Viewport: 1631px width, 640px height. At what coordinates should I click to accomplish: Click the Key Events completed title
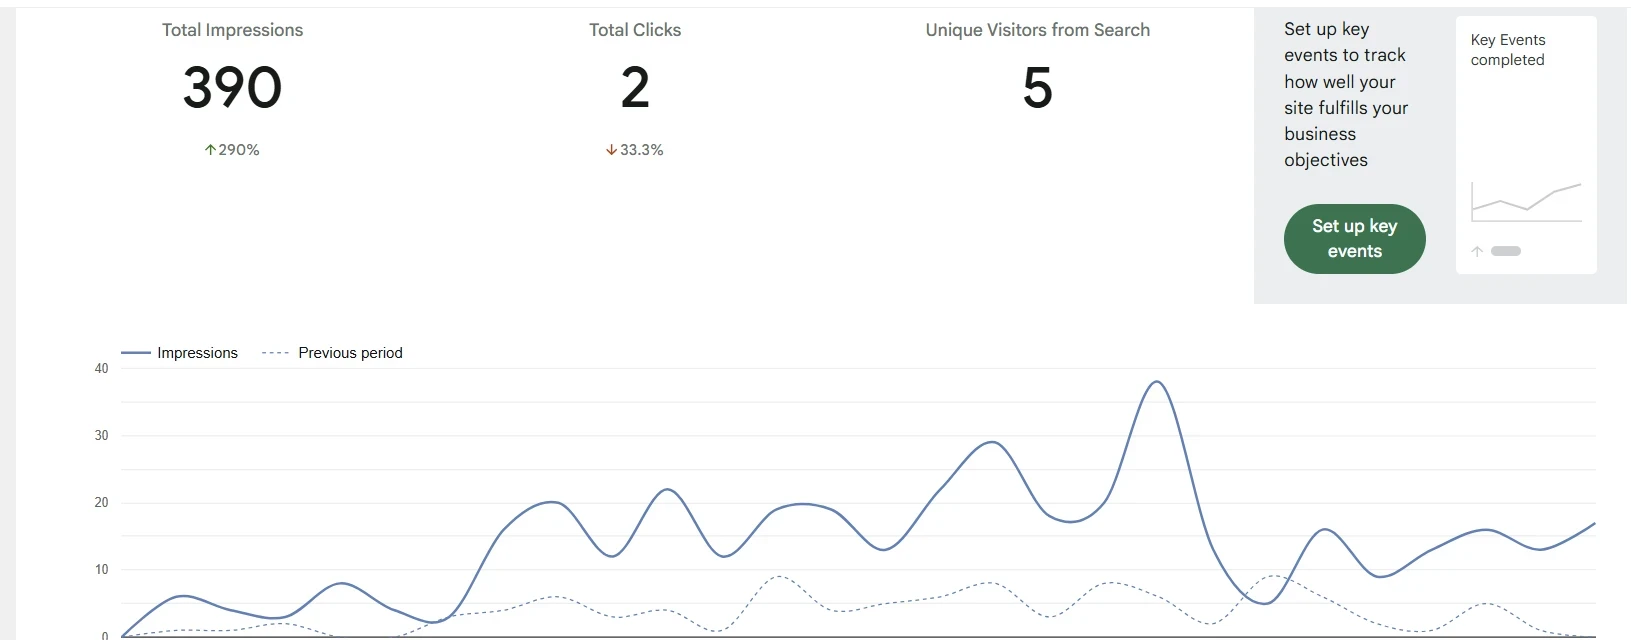pos(1507,50)
